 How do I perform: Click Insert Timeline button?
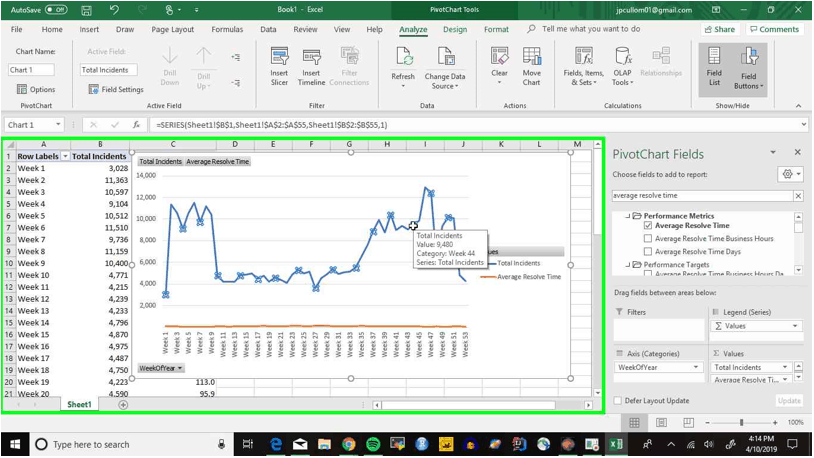click(x=311, y=66)
